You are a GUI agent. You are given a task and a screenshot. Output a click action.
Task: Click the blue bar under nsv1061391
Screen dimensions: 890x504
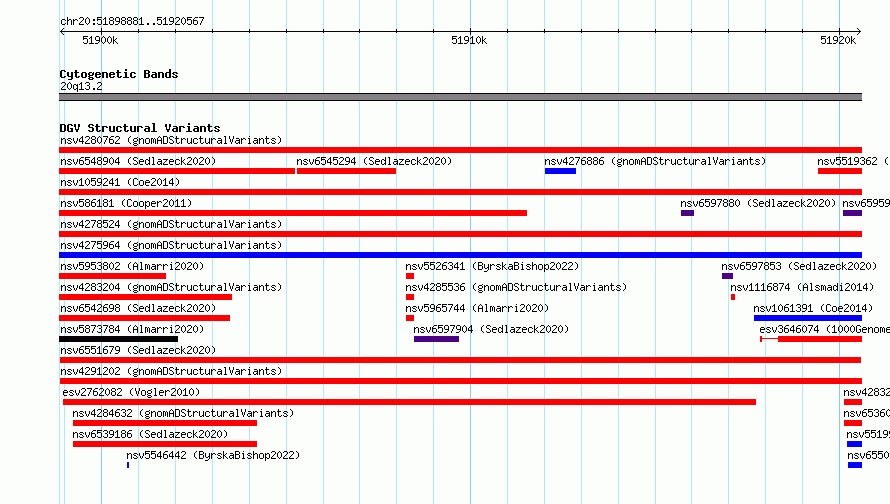click(808, 318)
